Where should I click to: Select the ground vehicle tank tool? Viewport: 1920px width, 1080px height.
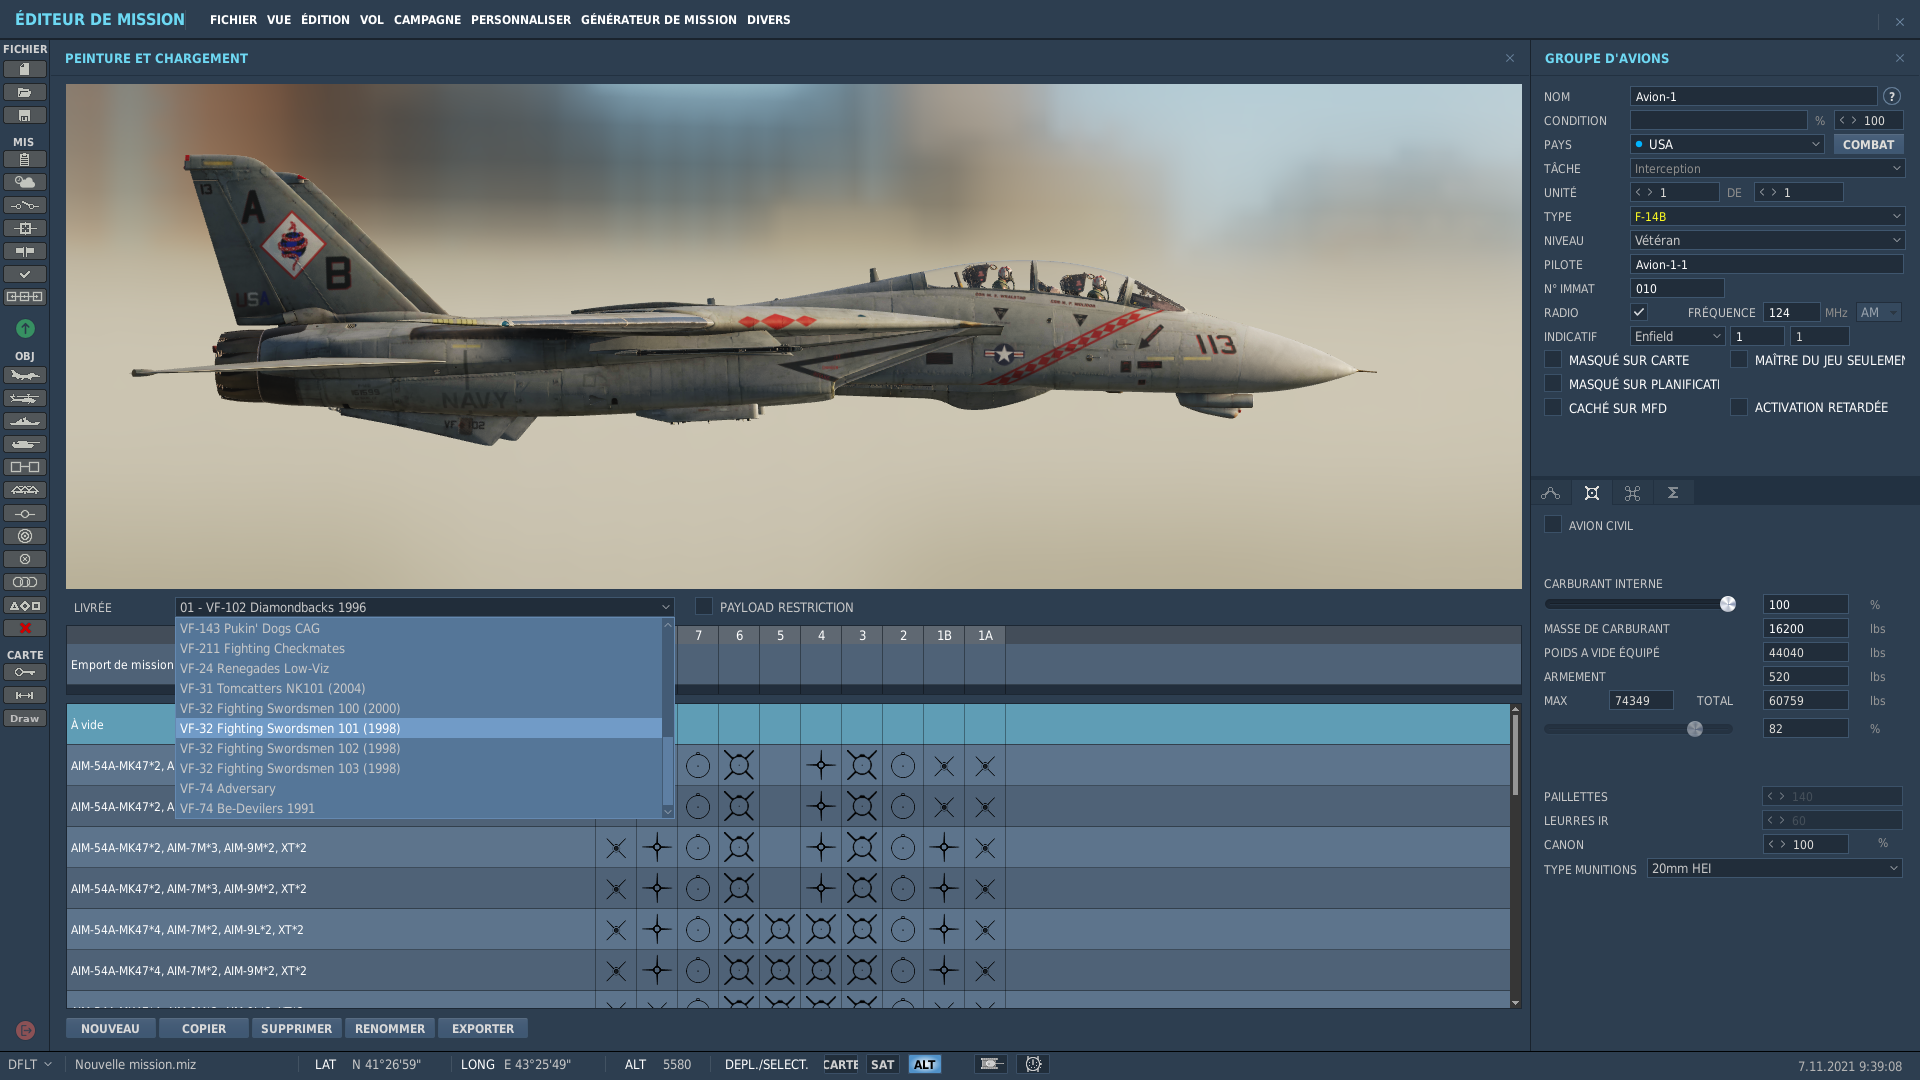tap(25, 444)
